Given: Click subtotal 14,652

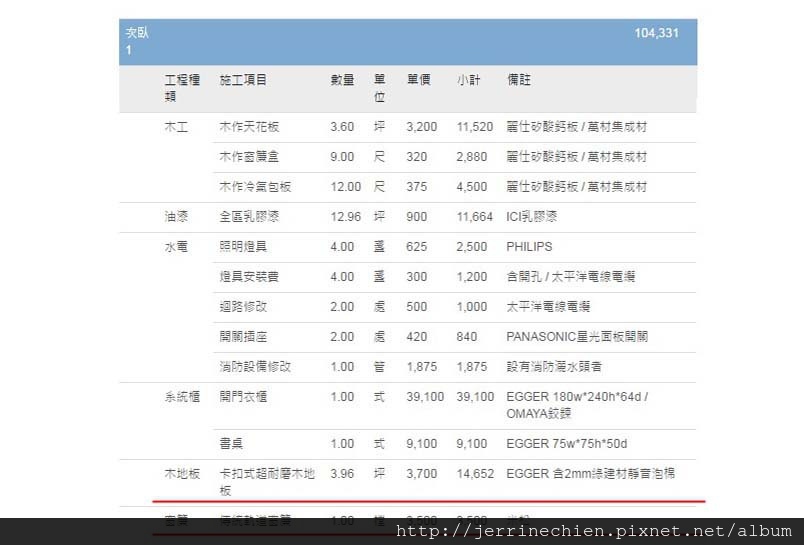Looking at the screenshot, I should tap(475, 473).
